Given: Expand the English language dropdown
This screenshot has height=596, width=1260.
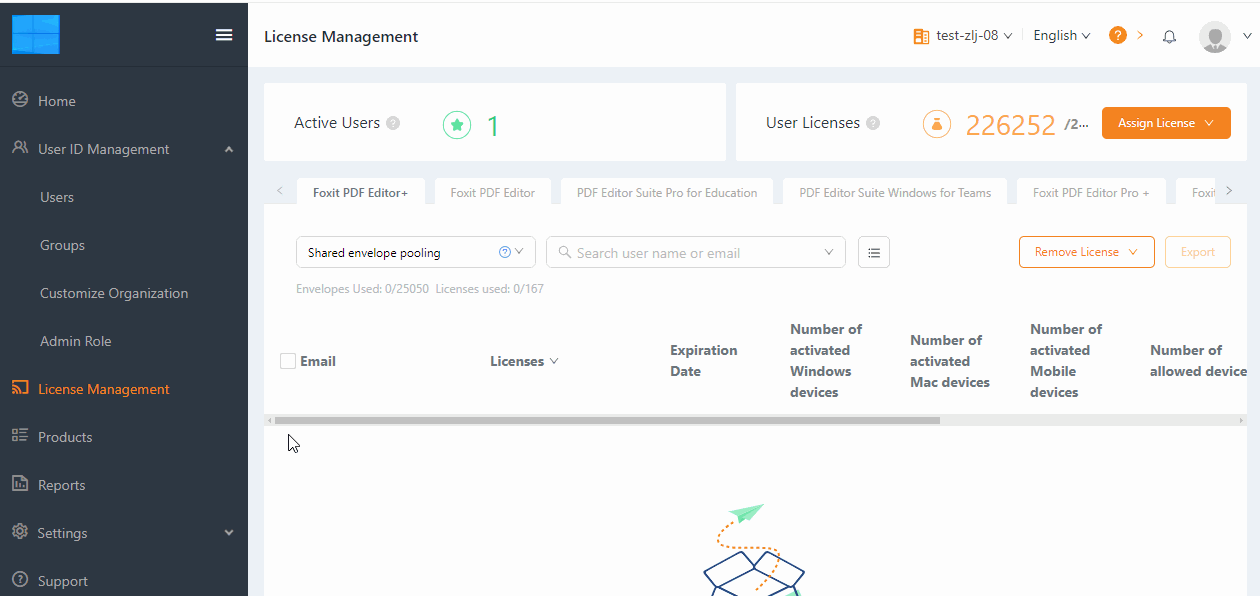Looking at the screenshot, I should tap(1061, 35).
